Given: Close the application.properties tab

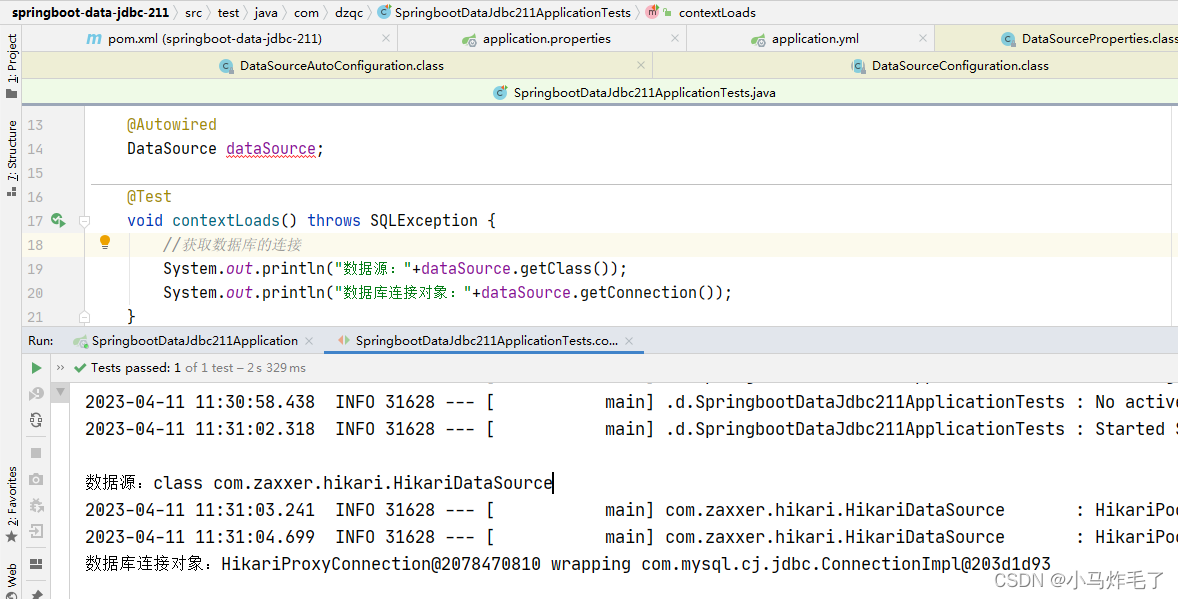Looking at the screenshot, I should click(x=675, y=38).
